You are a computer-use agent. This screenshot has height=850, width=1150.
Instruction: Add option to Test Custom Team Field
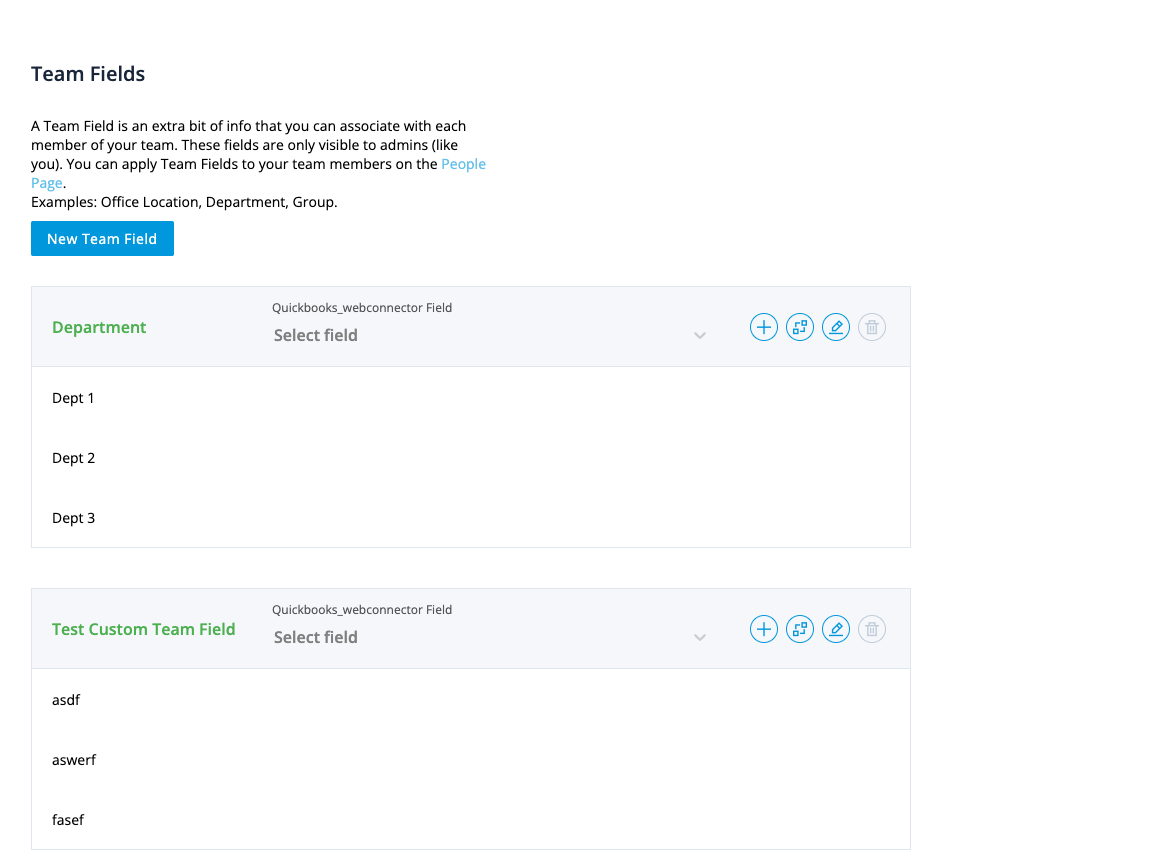click(764, 629)
